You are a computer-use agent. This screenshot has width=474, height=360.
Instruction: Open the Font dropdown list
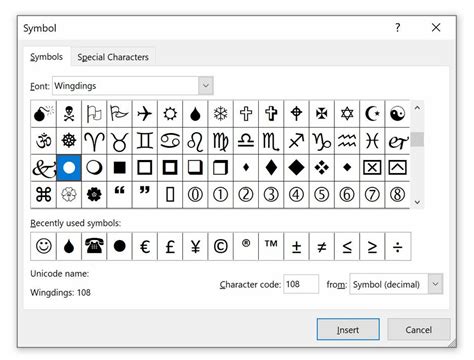(206, 86)
